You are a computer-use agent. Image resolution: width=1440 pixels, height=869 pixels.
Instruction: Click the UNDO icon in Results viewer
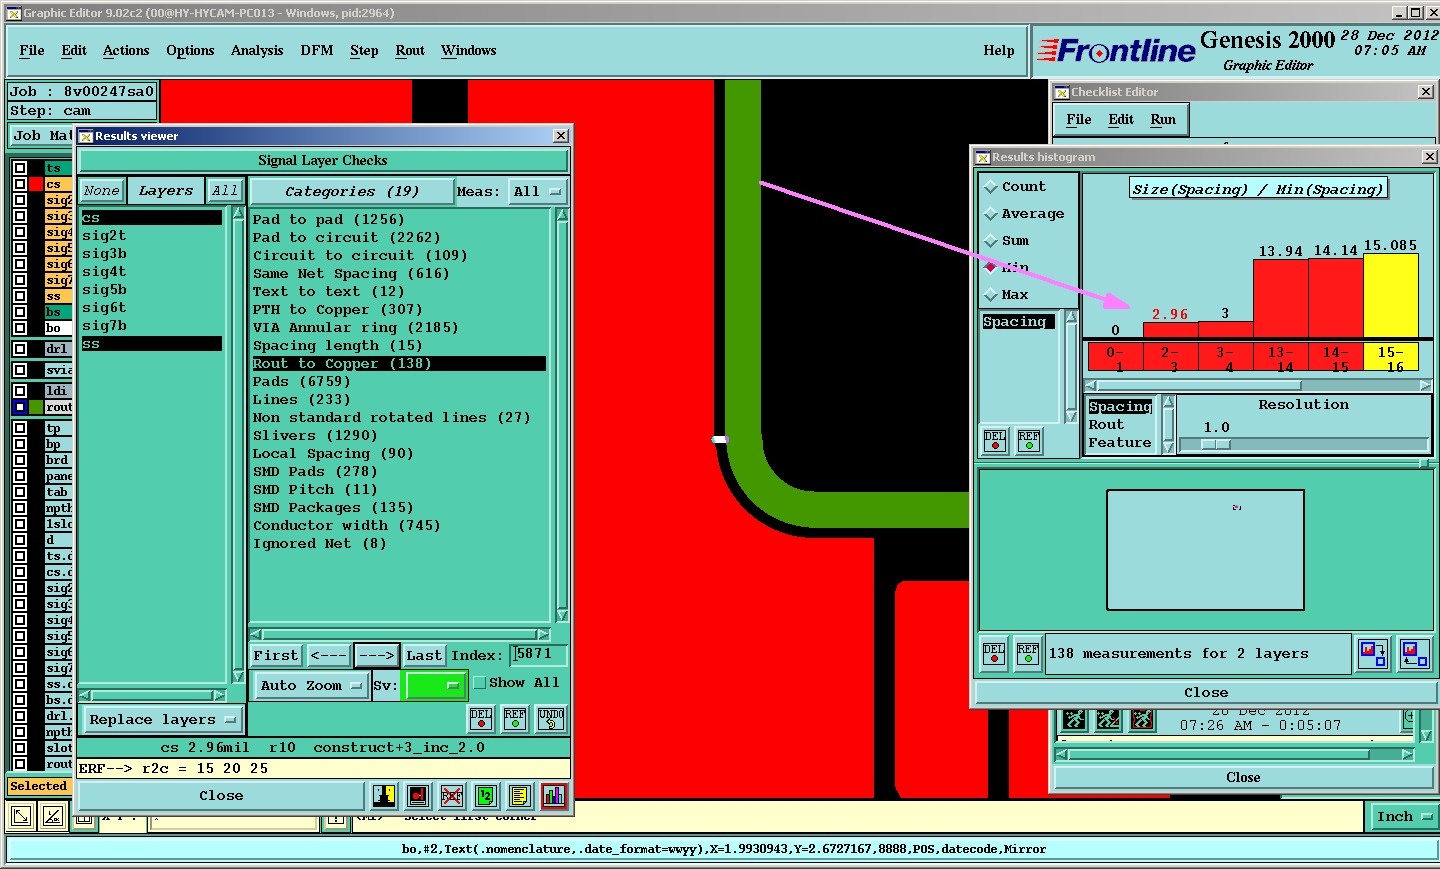coord(551,718)
